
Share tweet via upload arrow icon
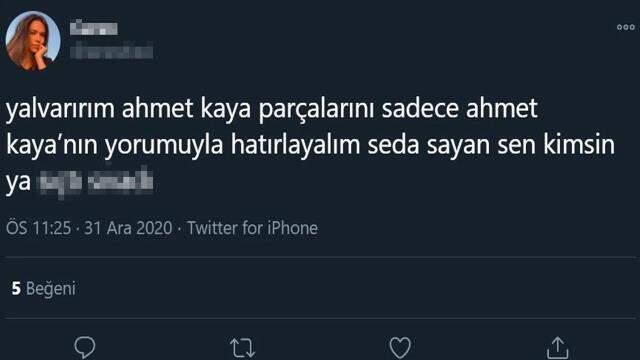click(x=558, y=347)
